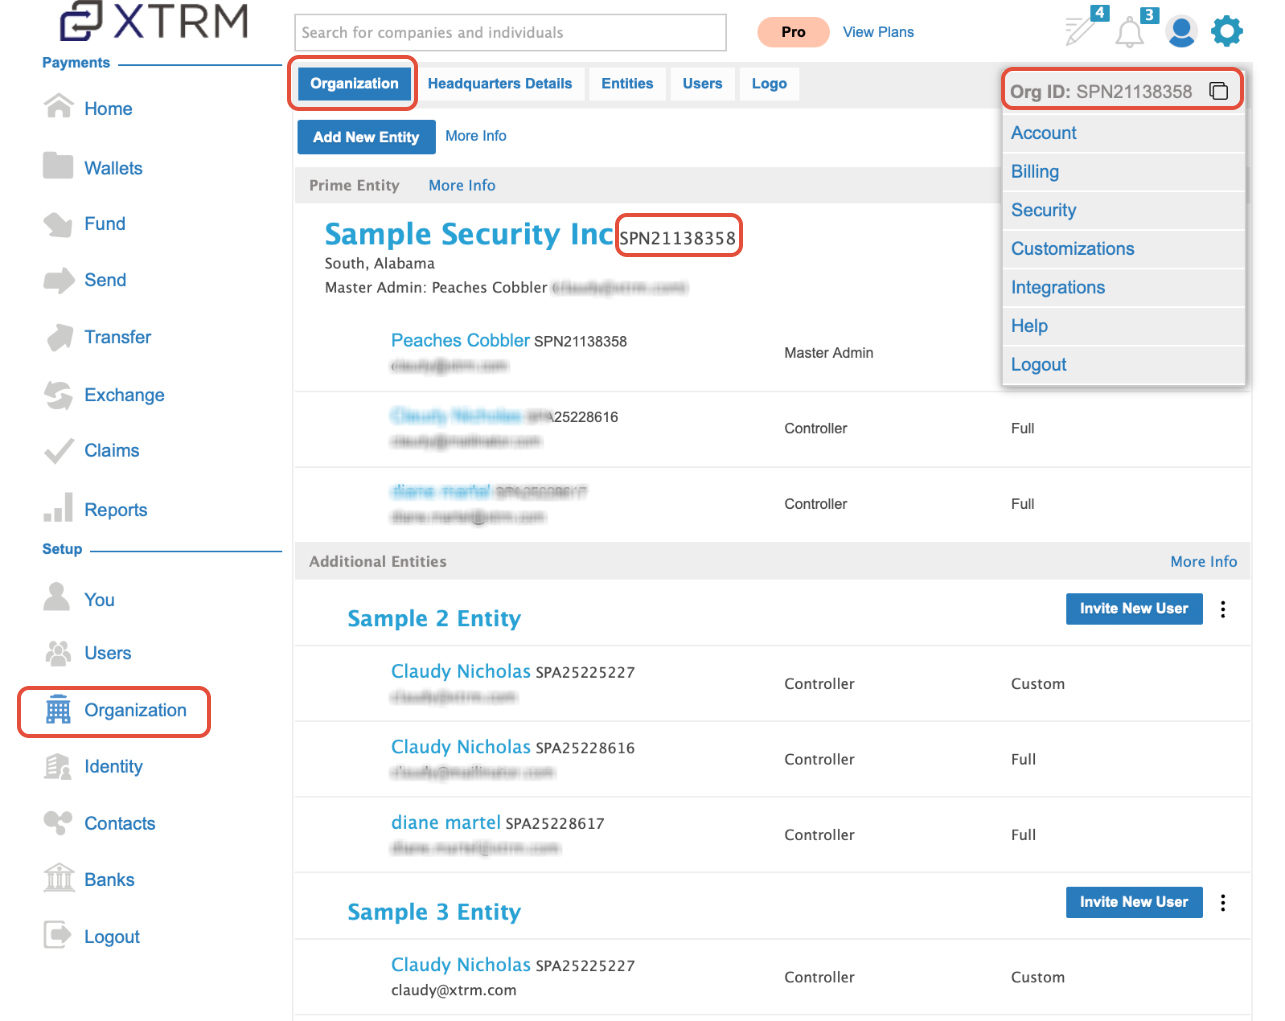Open the settings gear icon
1285x1021 pixels.
point(1227,31)
